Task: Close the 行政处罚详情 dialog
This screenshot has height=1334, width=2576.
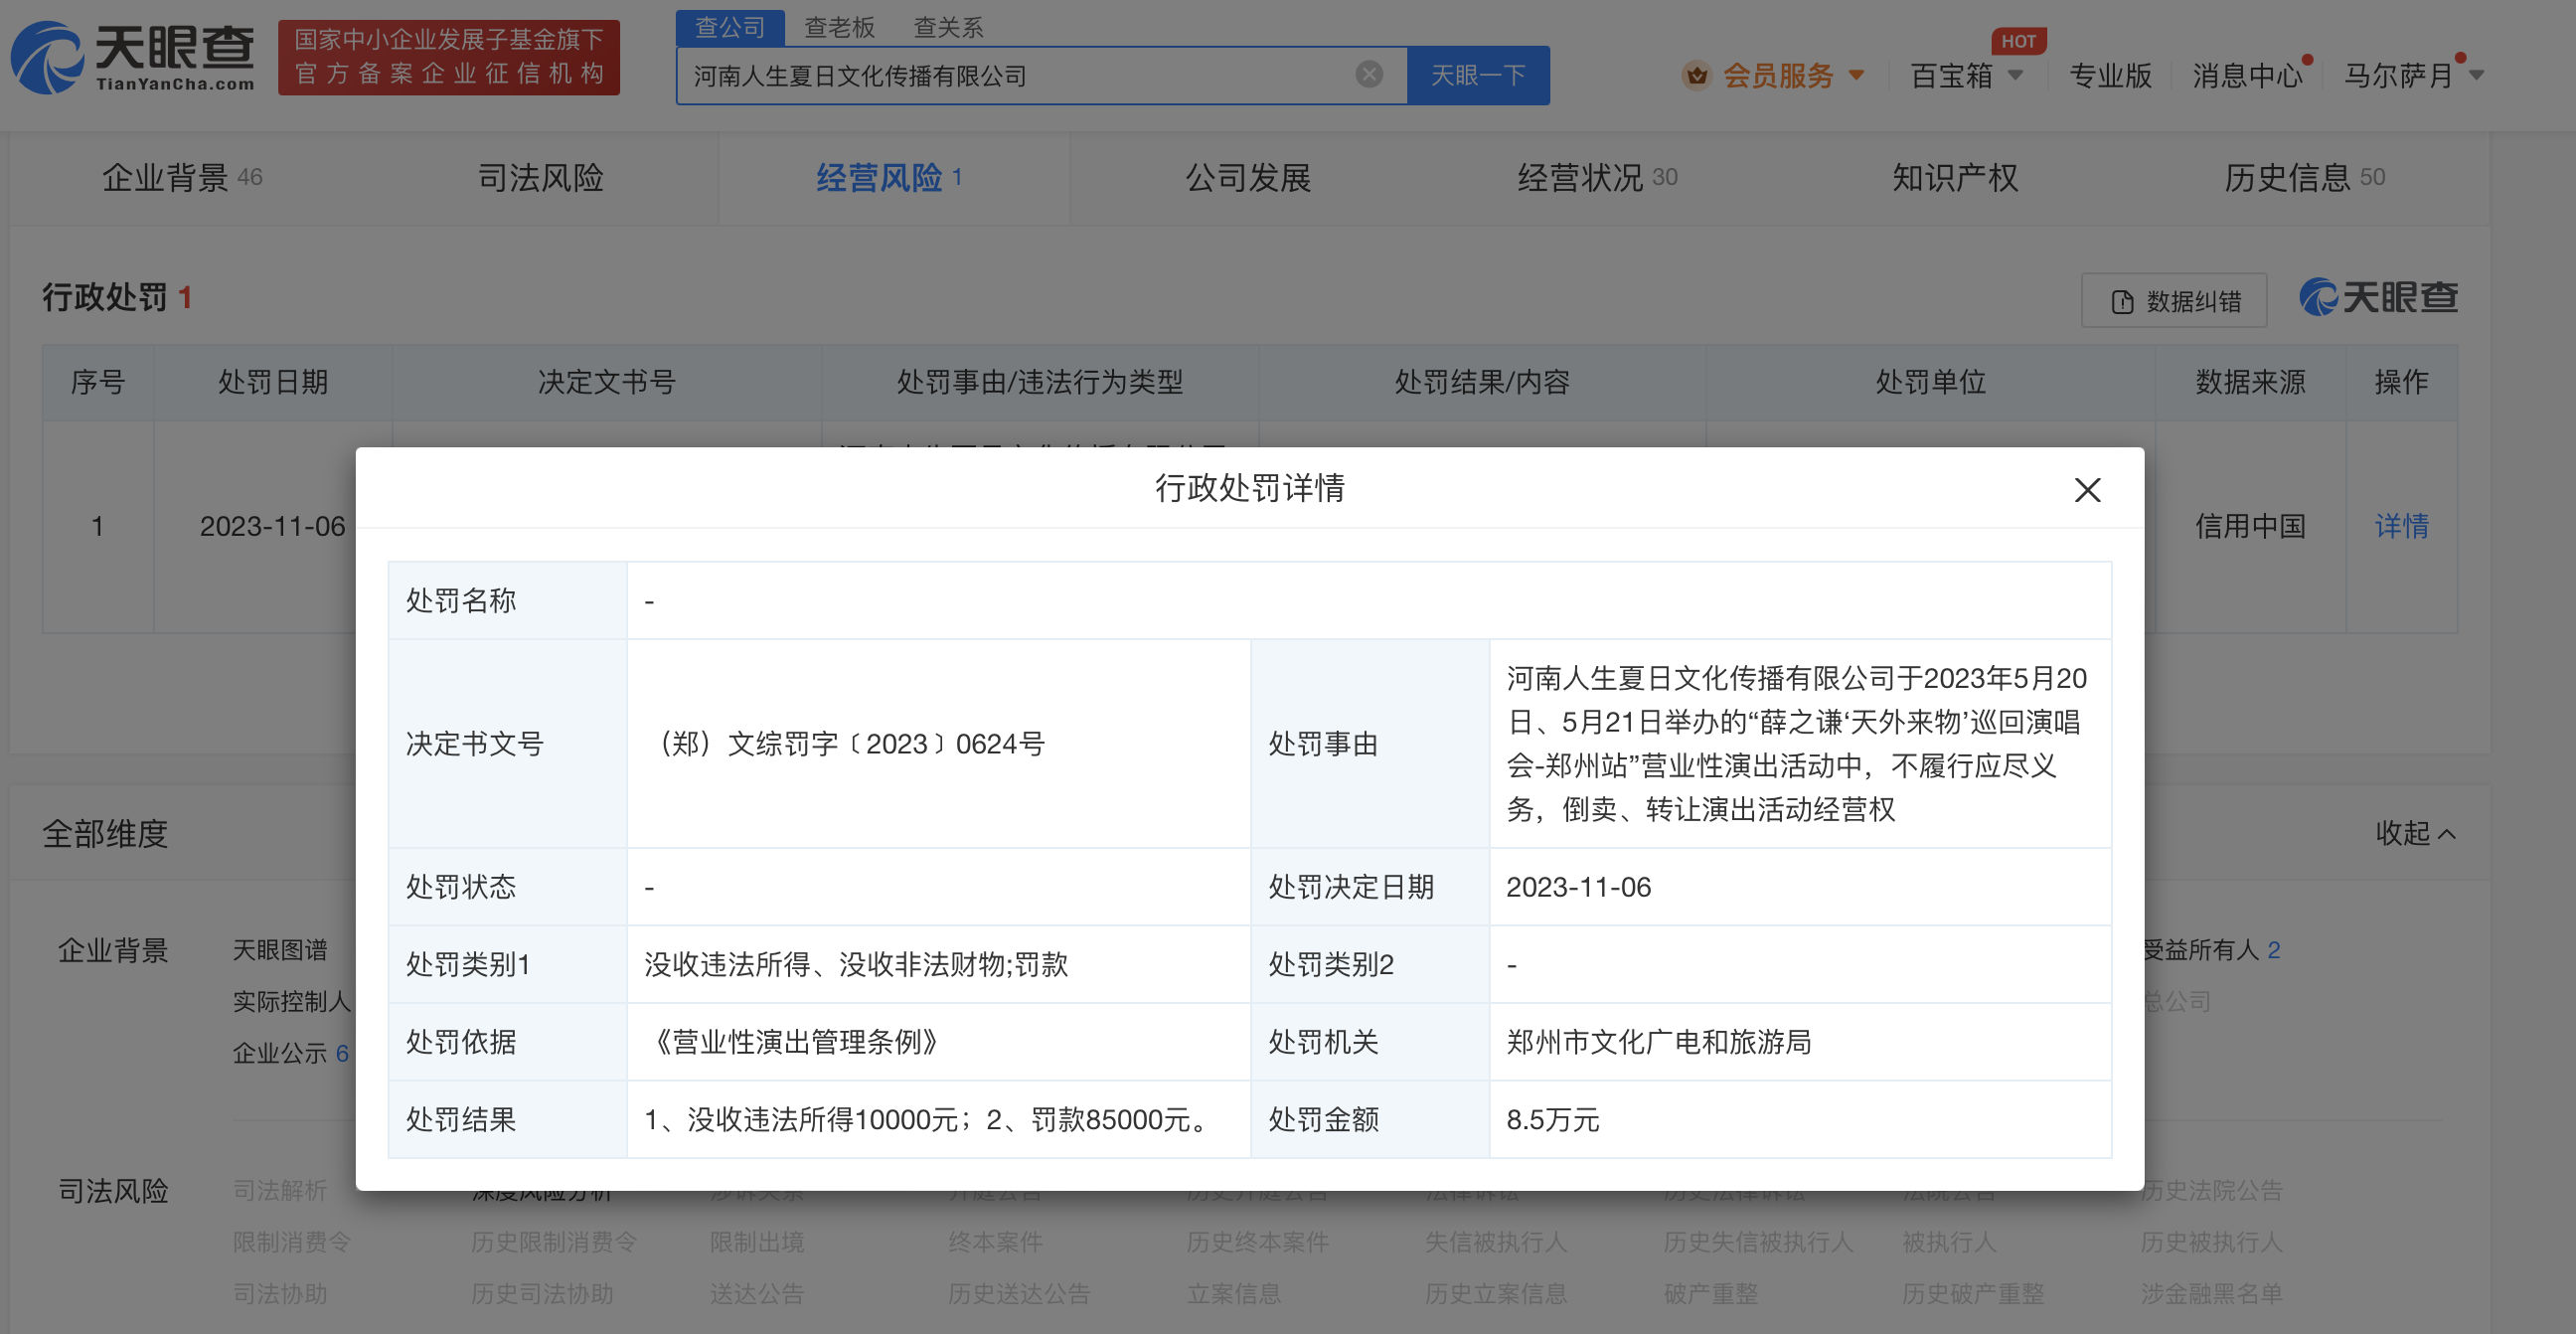Action: 2087,490
